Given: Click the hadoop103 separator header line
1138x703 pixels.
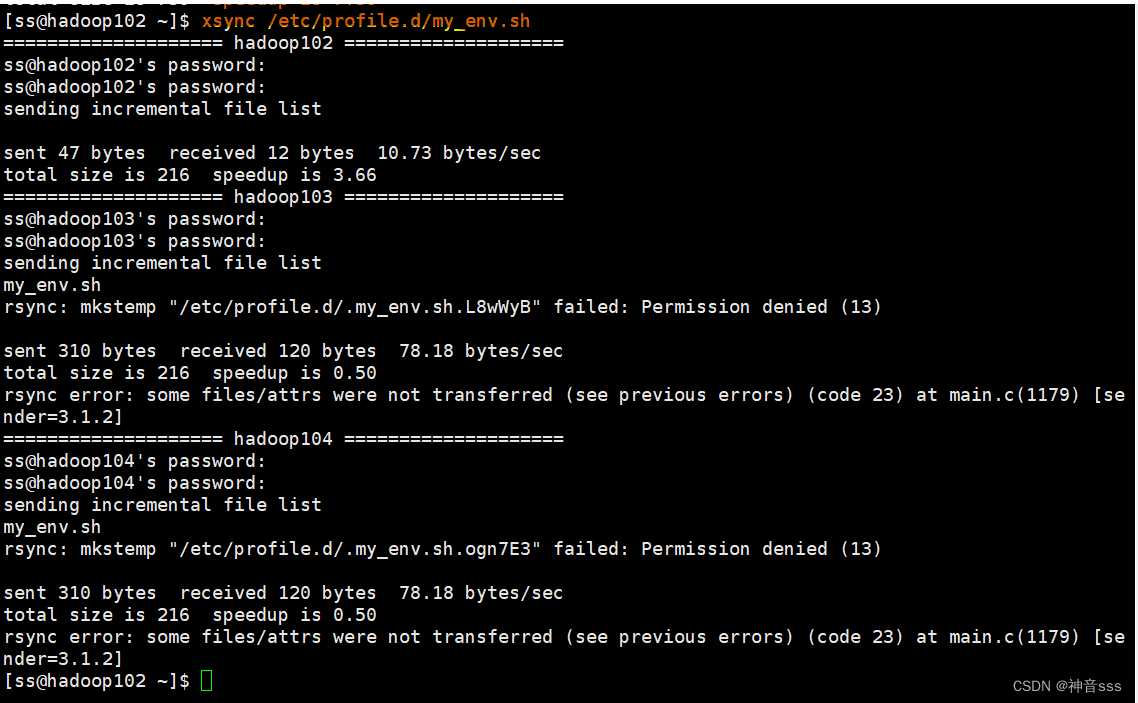Looking at the screenshot, I should point(283,197).
